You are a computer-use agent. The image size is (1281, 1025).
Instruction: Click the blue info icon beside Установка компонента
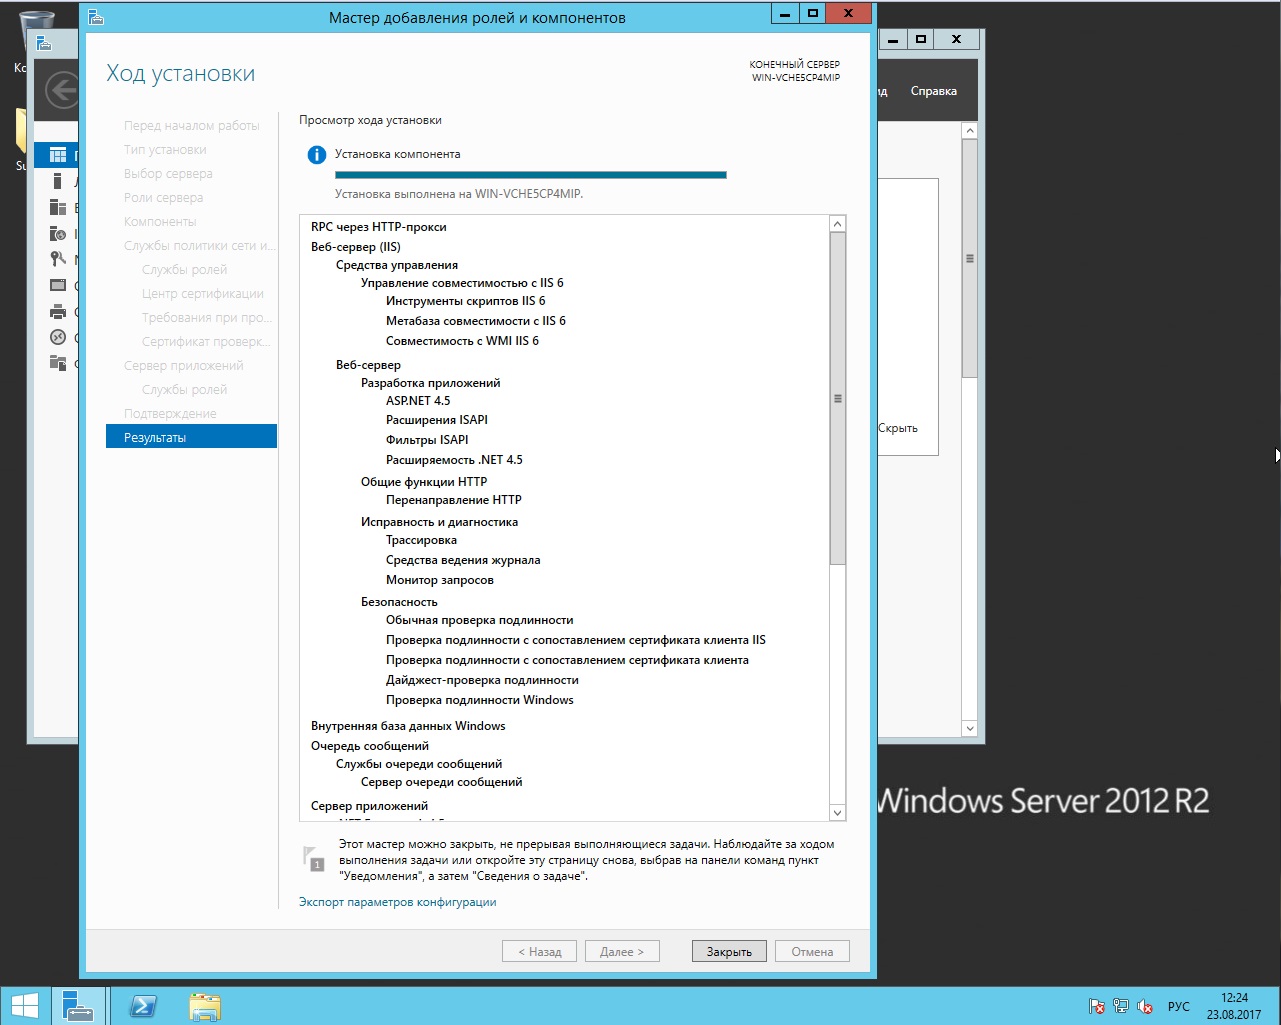click(316, 155)
